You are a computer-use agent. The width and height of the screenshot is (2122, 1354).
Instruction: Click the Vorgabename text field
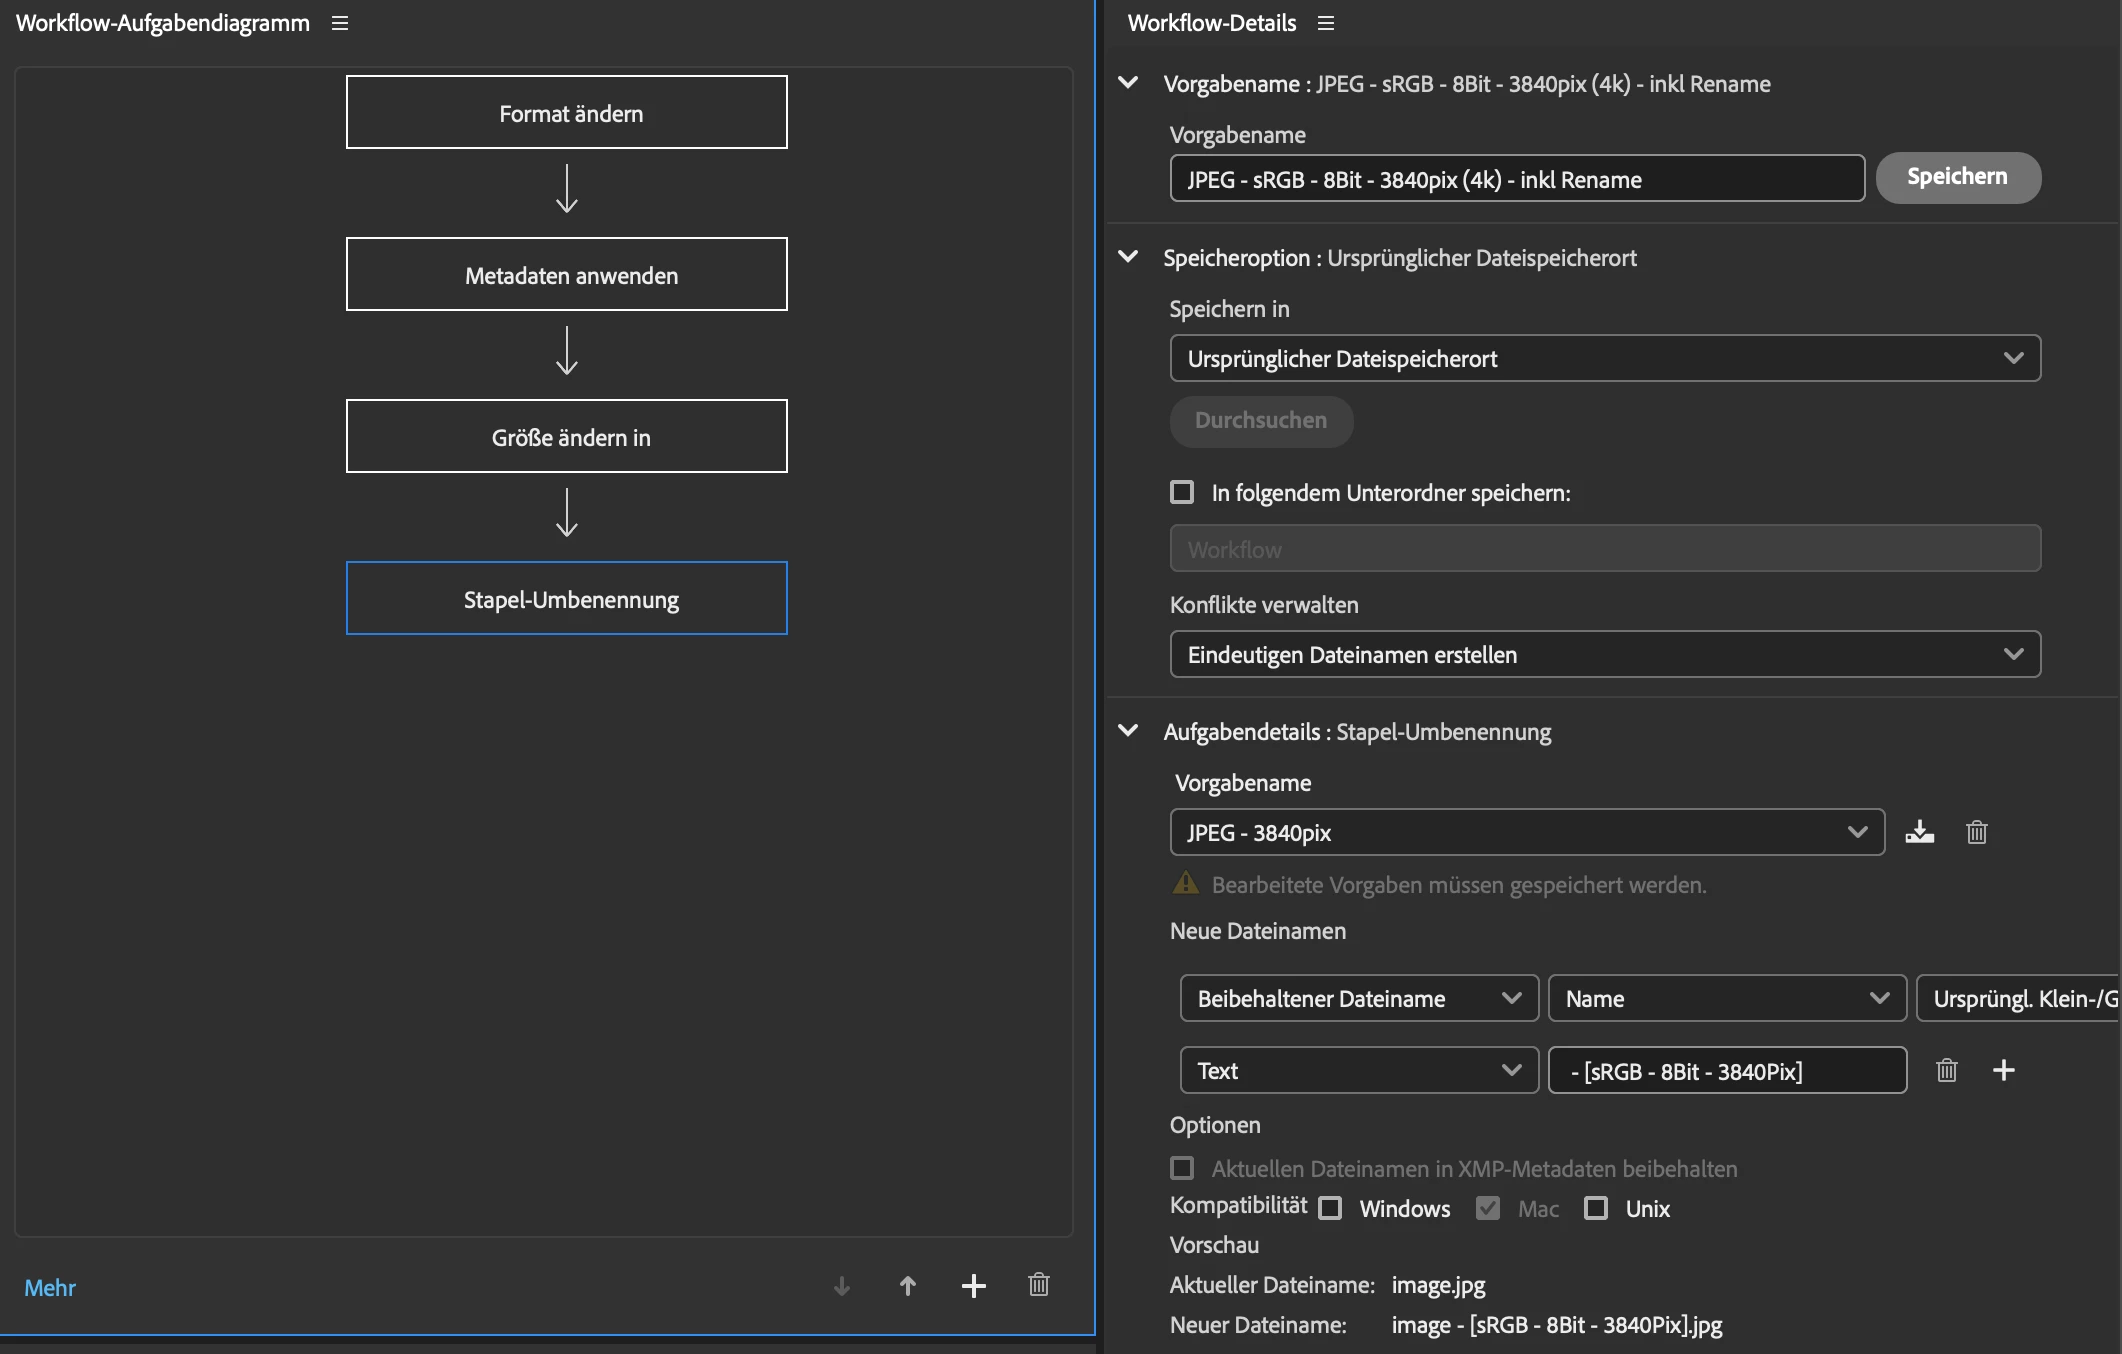pos(1516,179)
